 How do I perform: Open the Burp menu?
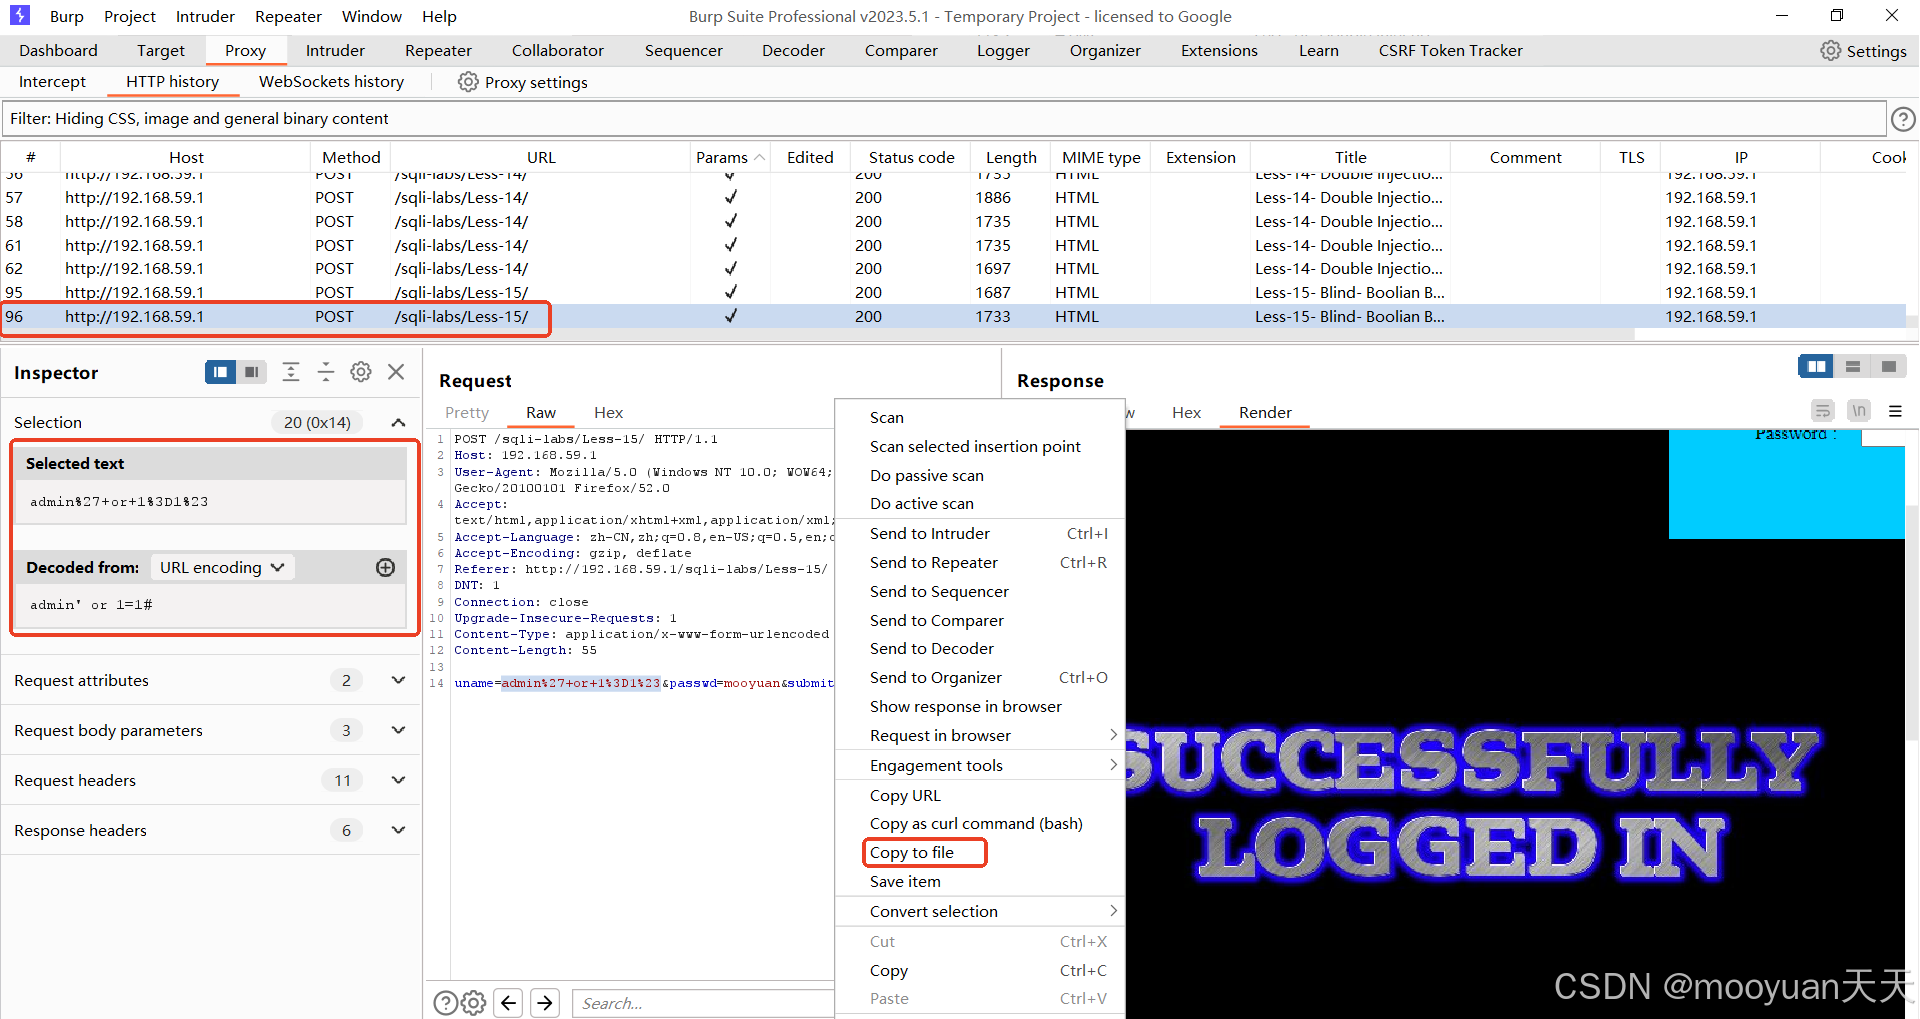point(67,16)
